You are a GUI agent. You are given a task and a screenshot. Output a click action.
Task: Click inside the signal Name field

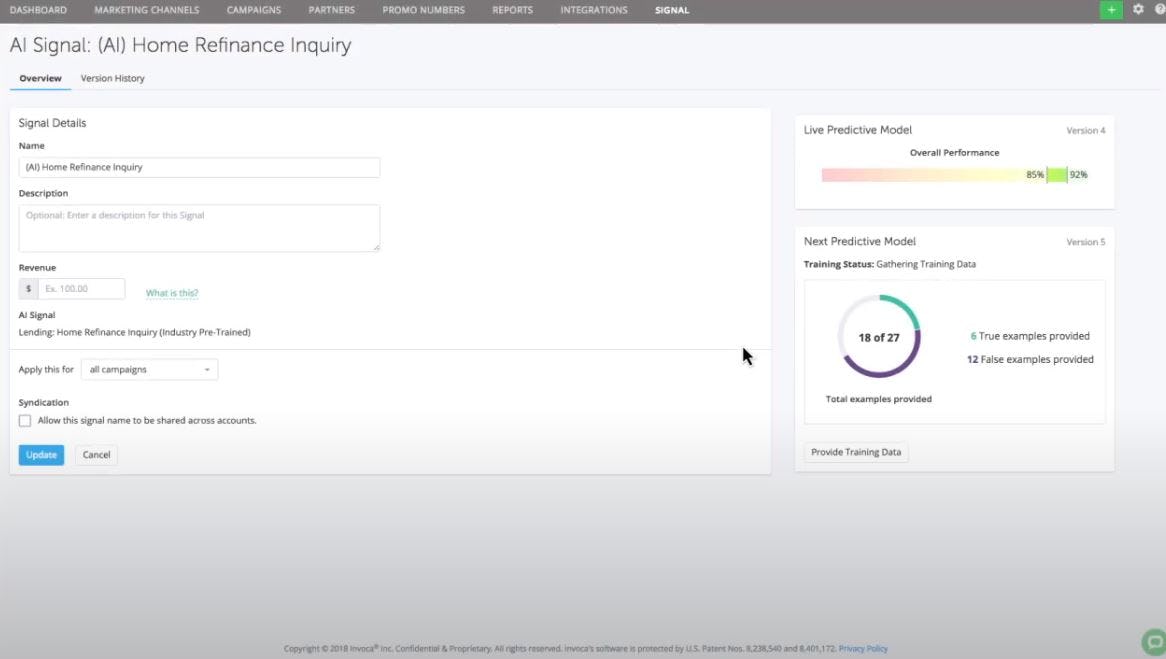(199, 167)
